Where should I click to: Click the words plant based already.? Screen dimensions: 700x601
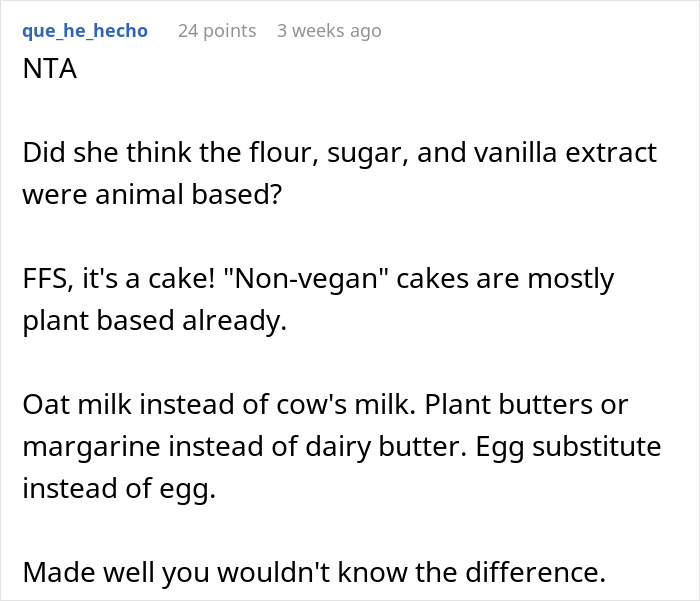[154, 321]
